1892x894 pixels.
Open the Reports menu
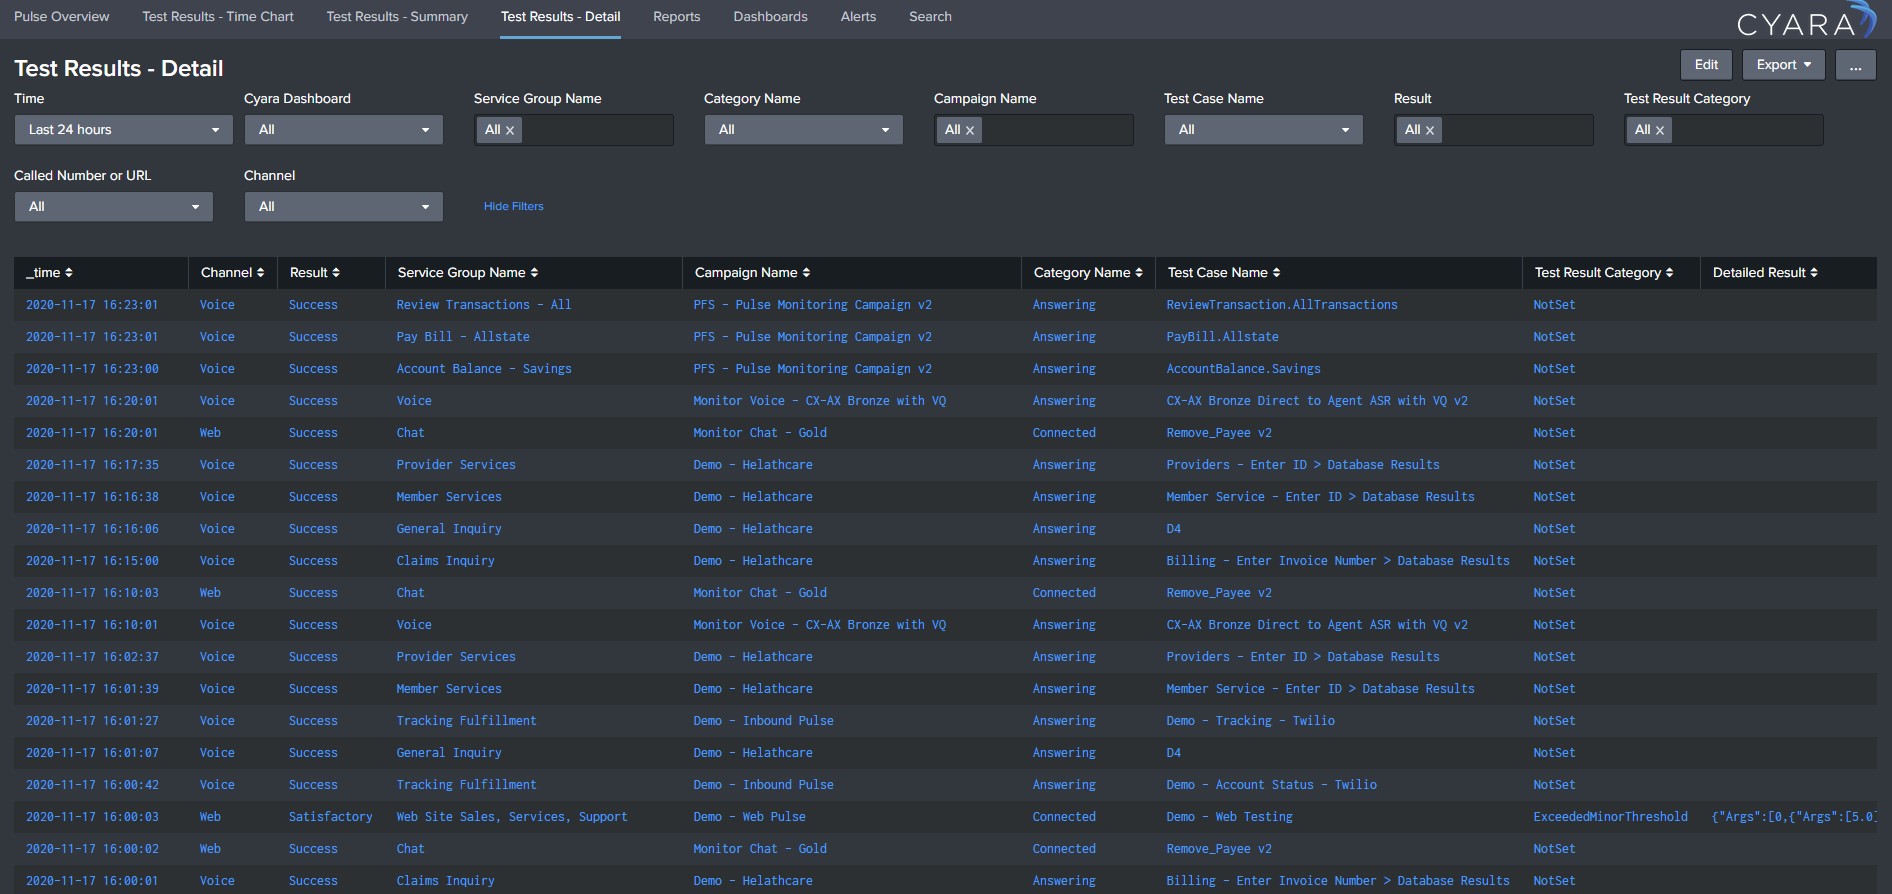[x=676, y=17]
